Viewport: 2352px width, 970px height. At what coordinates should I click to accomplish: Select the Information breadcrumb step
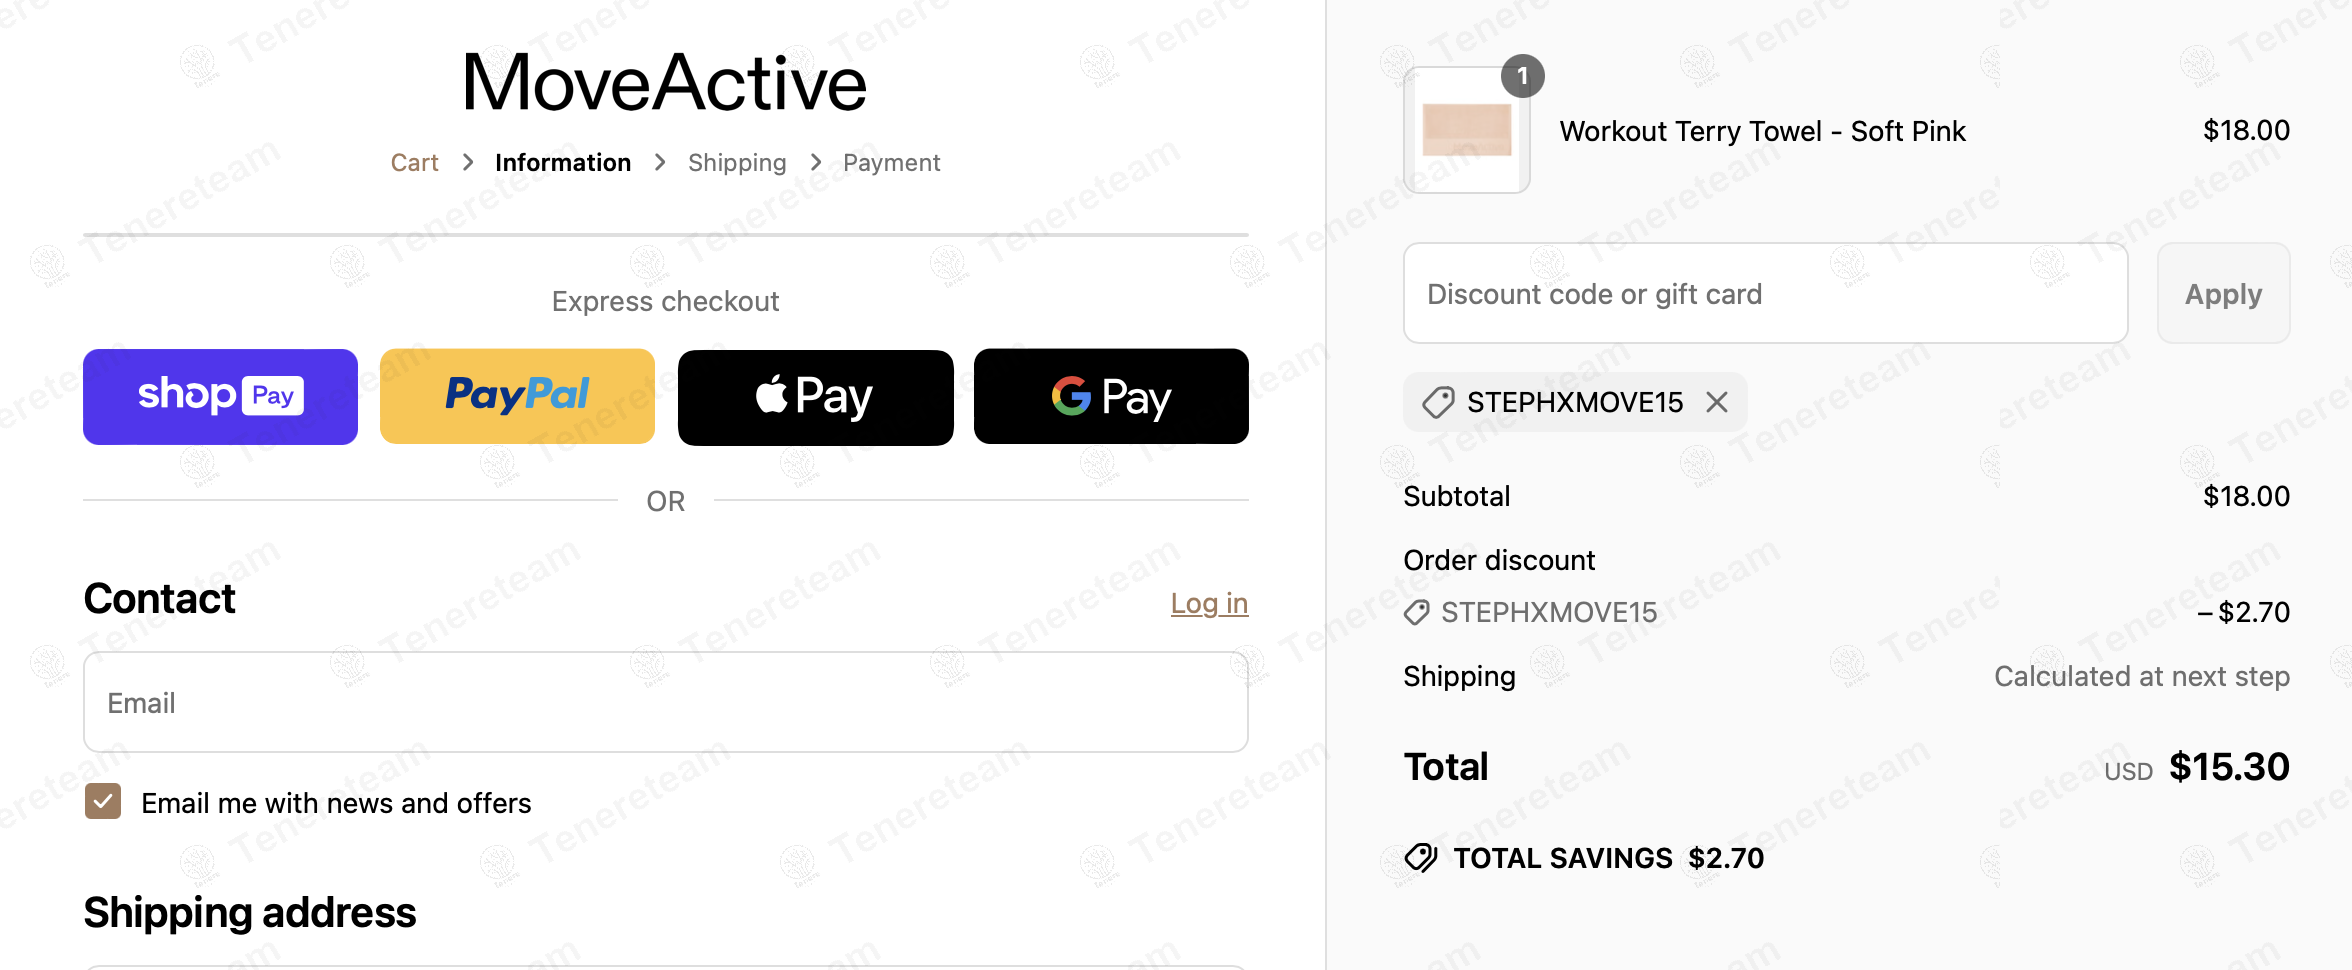point(563,163)
